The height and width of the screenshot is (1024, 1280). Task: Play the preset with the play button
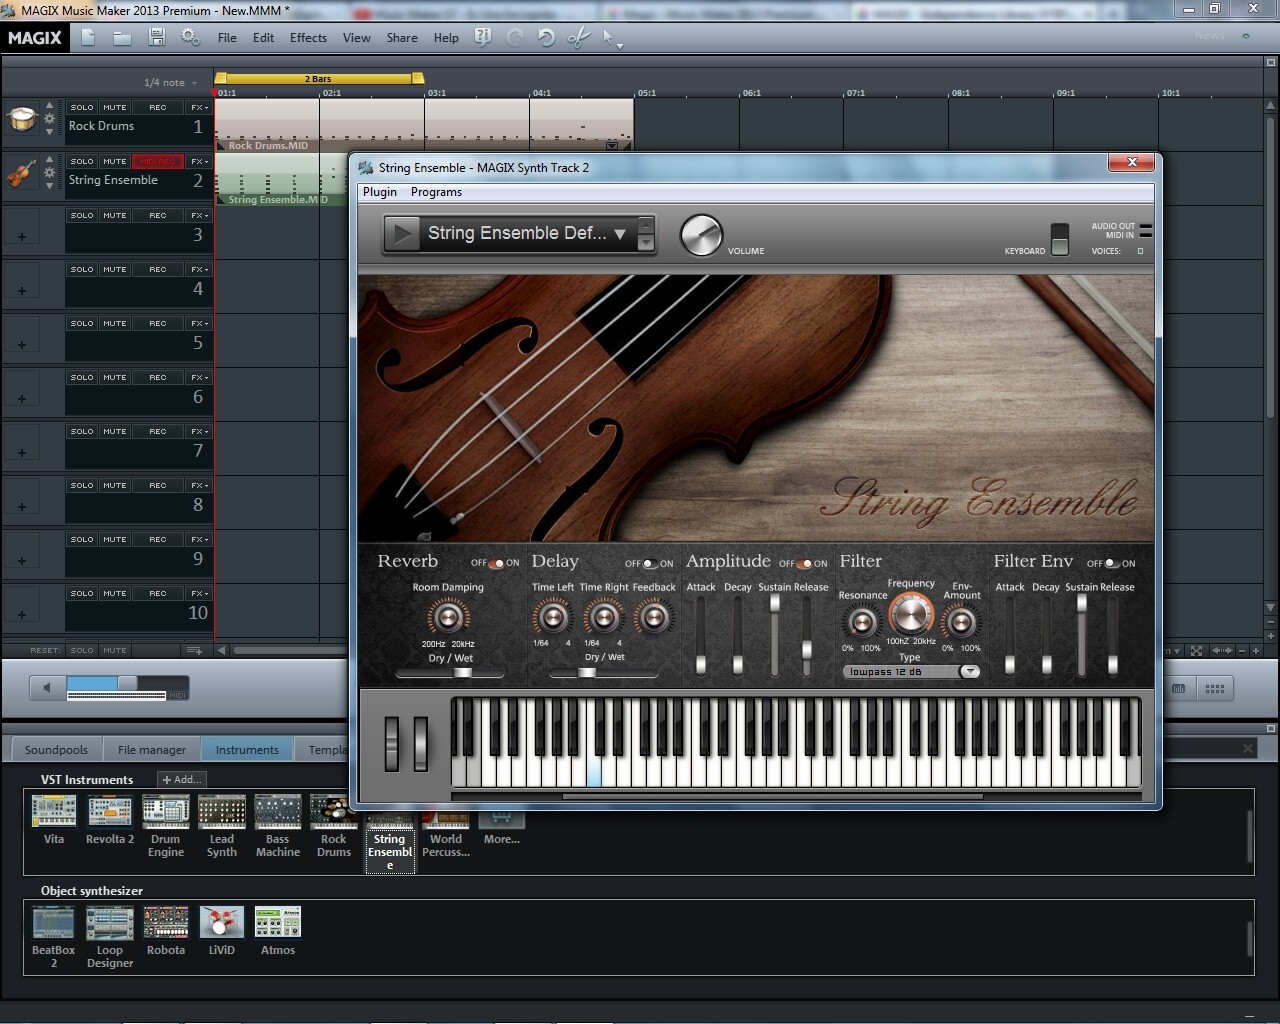click(x=402, y=234)
